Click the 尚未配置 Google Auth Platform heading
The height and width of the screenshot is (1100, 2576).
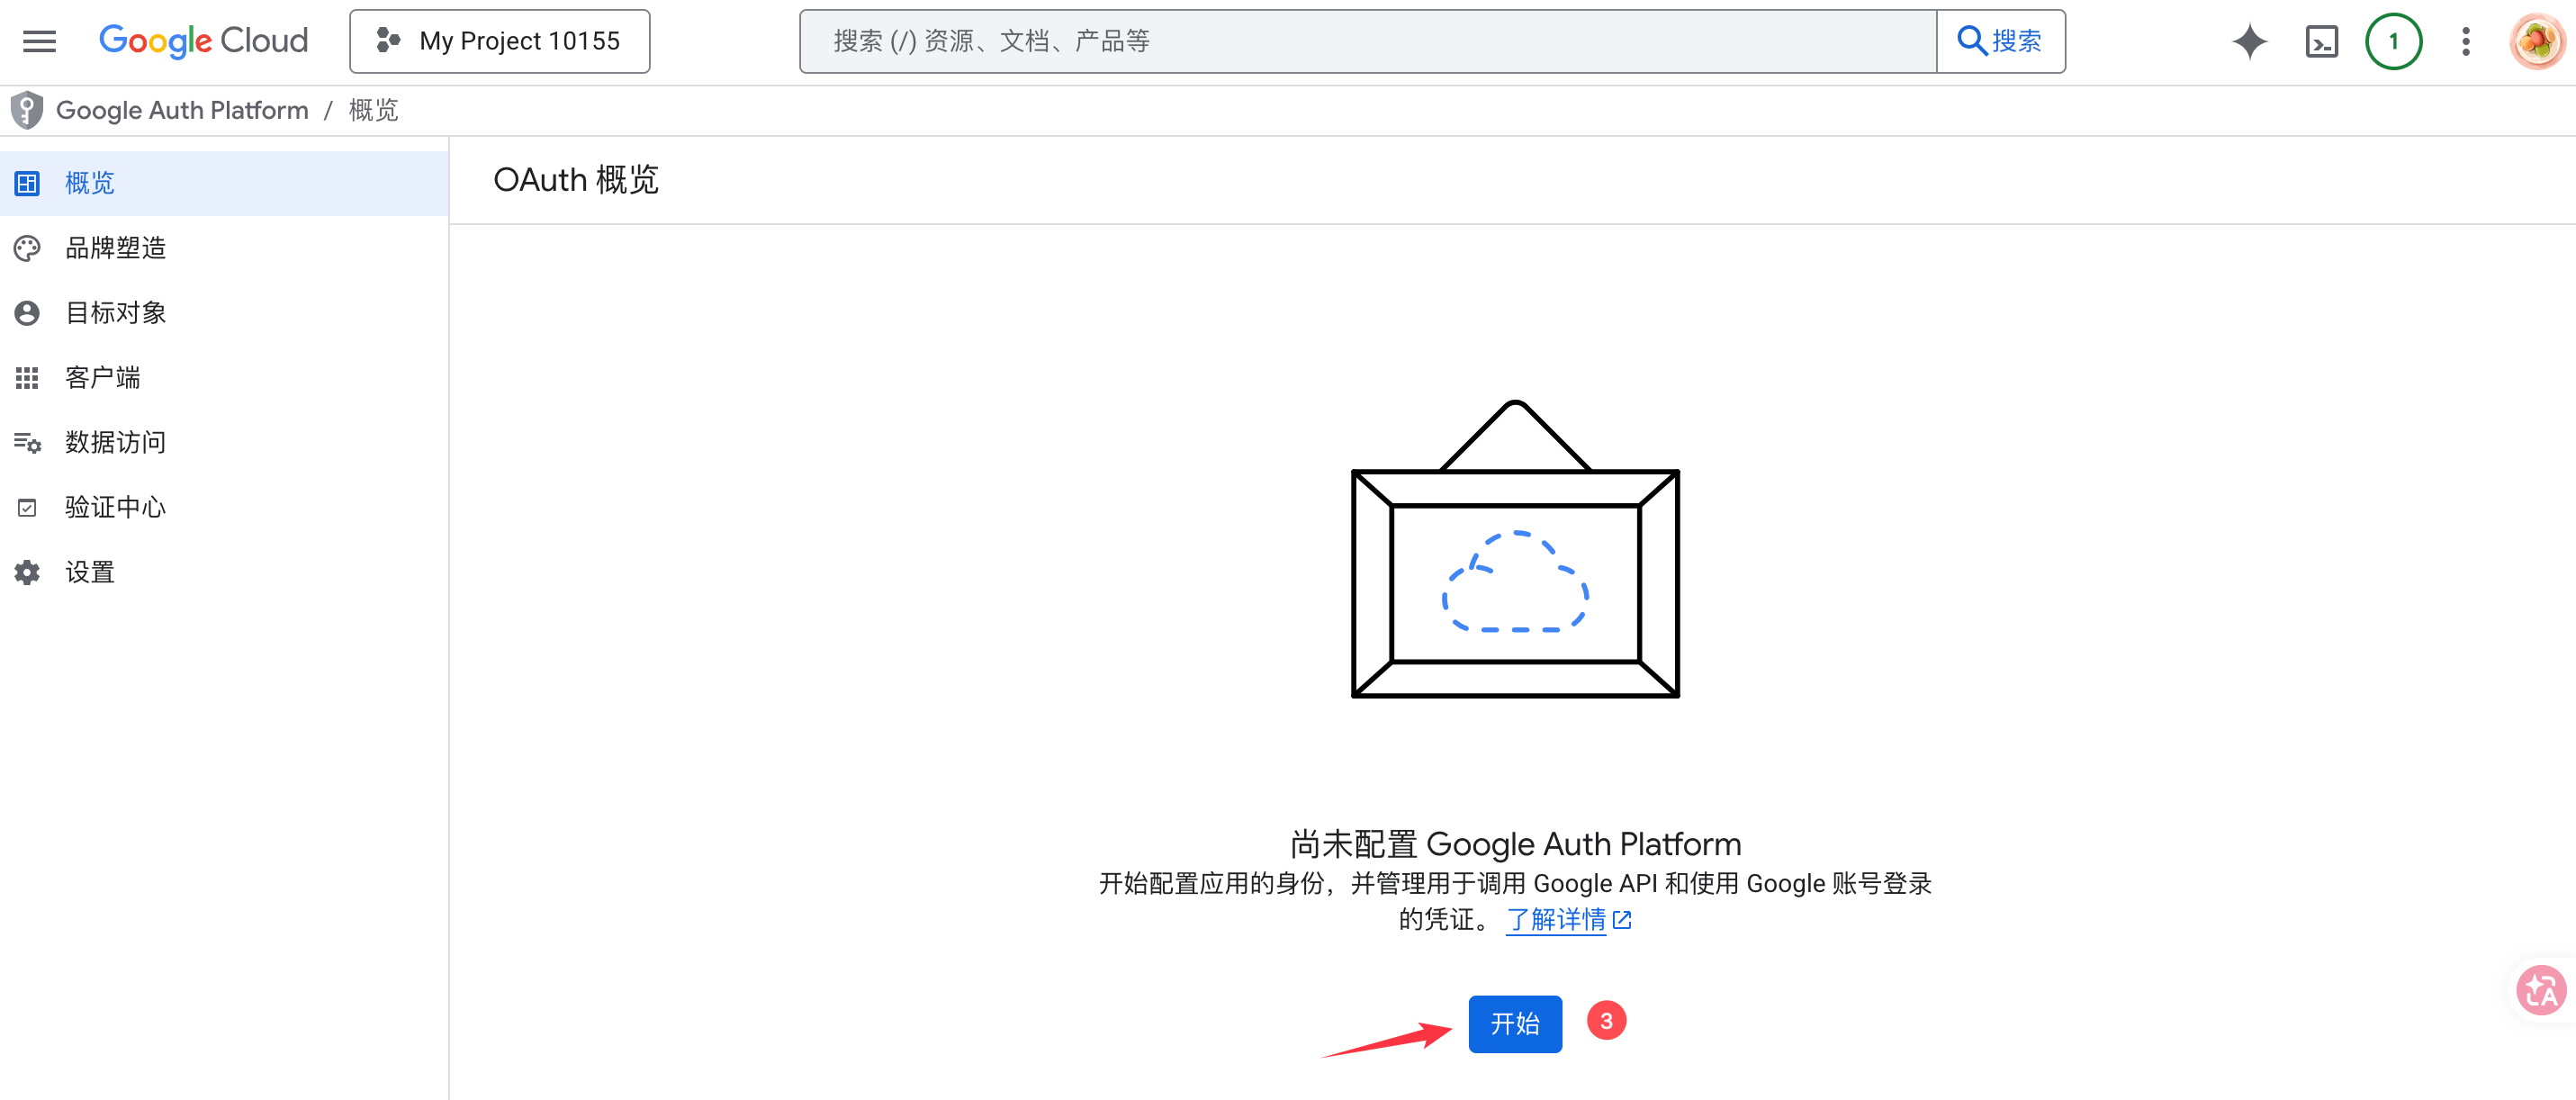(1515, 844)
